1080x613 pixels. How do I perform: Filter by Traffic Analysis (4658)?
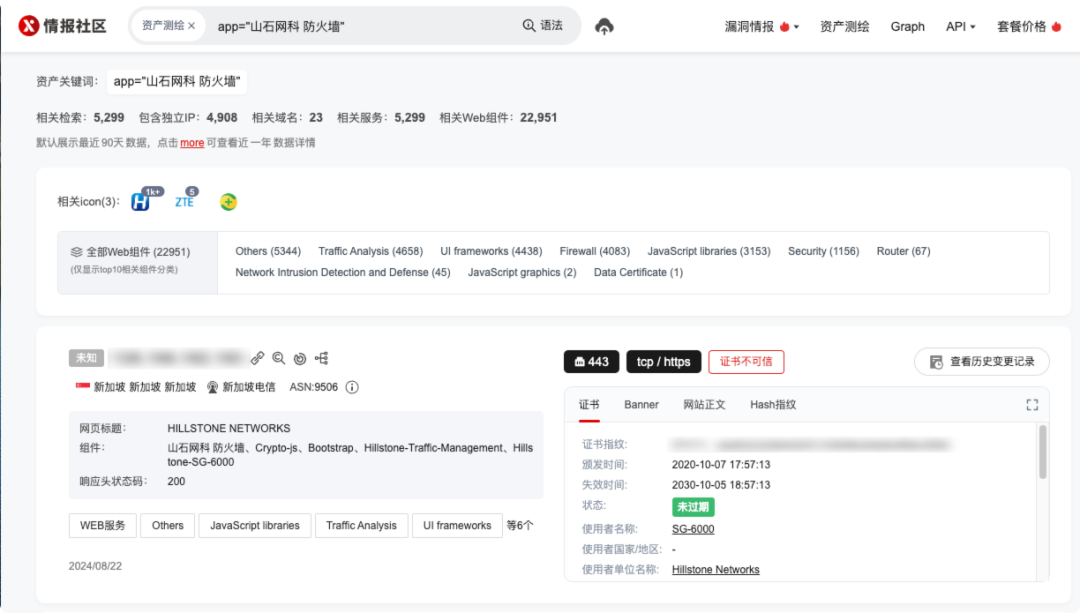click(371, 251)
